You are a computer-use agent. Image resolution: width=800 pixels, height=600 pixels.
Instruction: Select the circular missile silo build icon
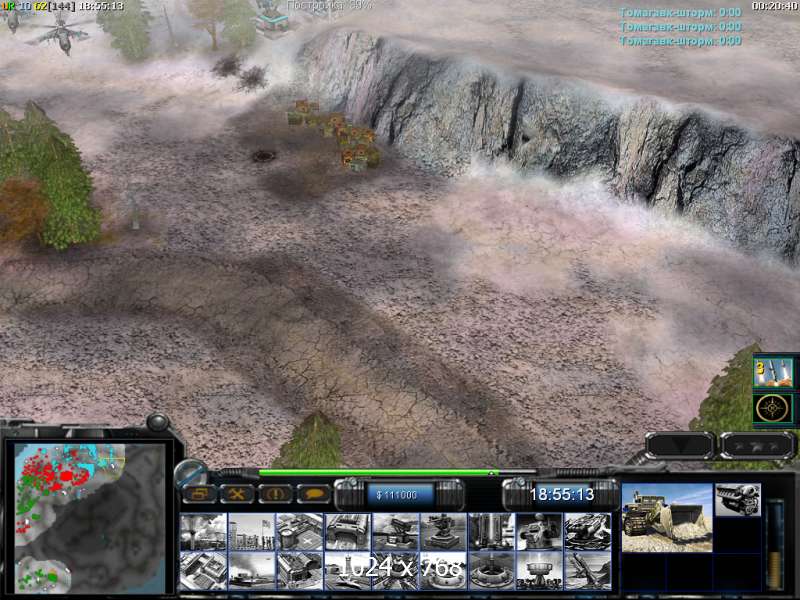coord(491,570)
